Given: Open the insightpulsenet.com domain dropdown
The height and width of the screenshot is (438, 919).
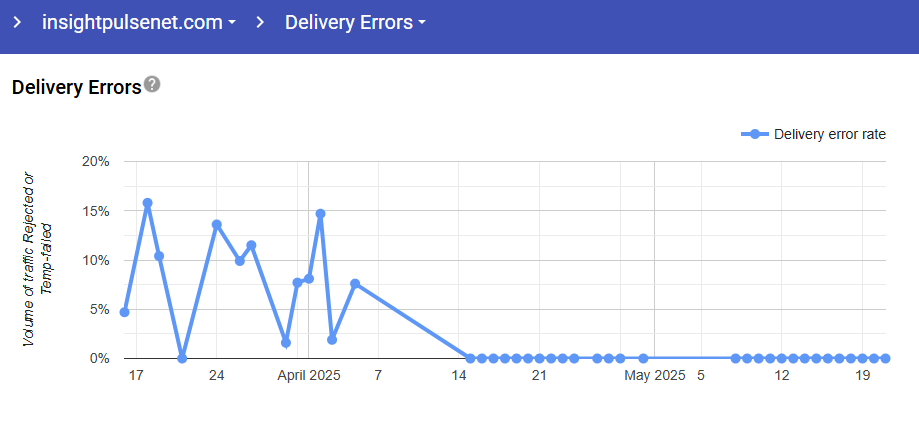Looking at the screenshot, I should pyautogui.click(x=138, y=22).
